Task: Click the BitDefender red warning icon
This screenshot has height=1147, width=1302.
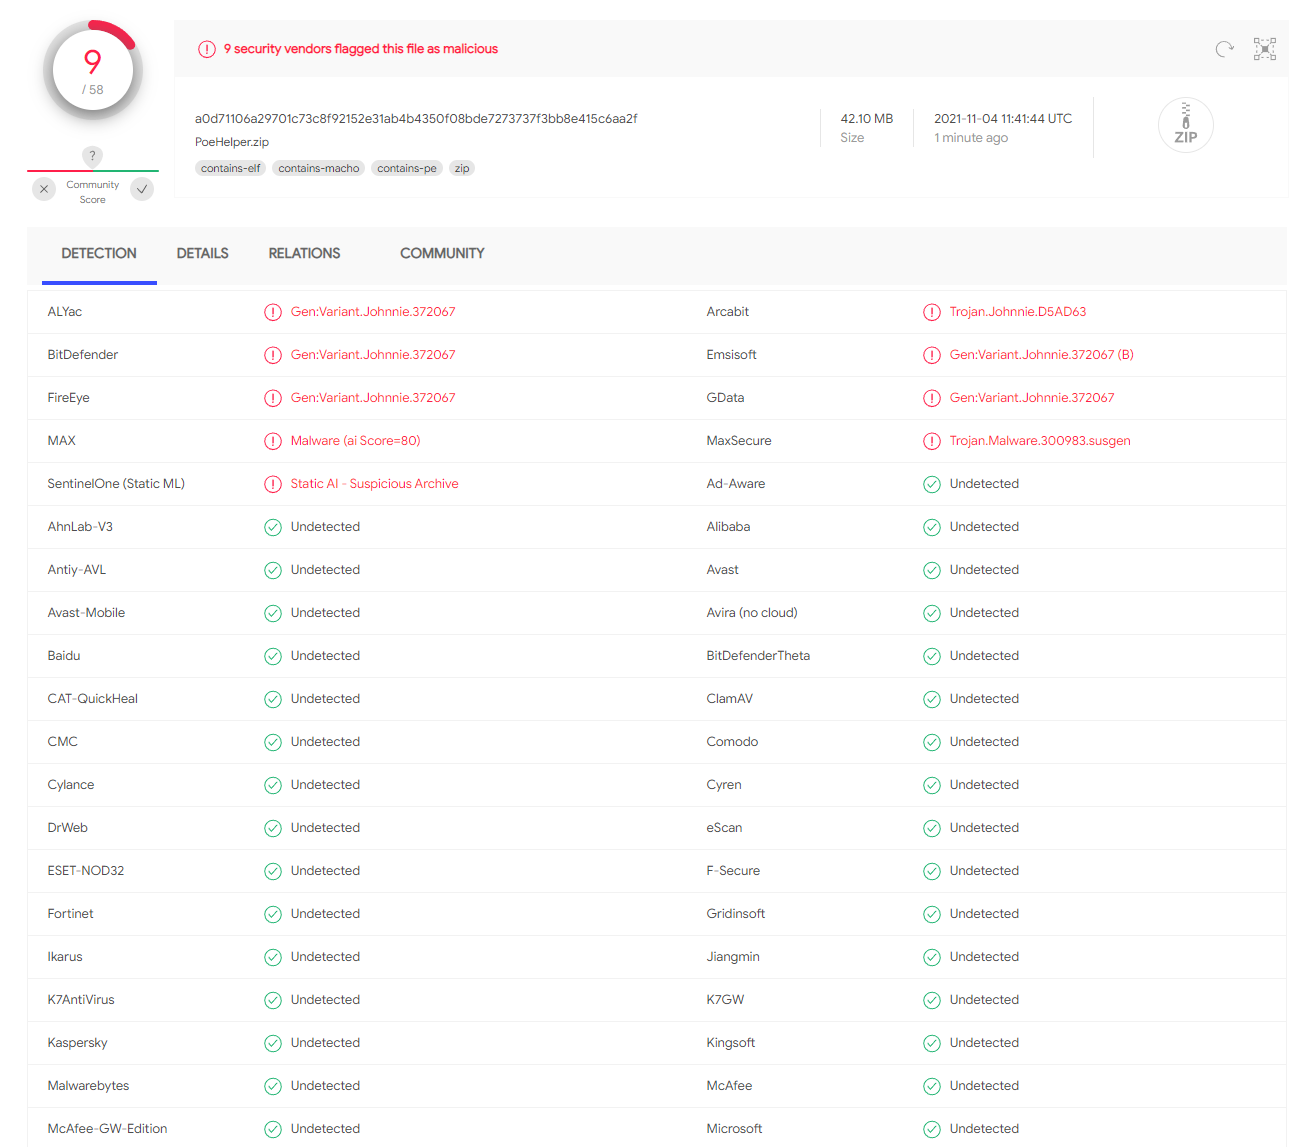Action: coord(273,355)
